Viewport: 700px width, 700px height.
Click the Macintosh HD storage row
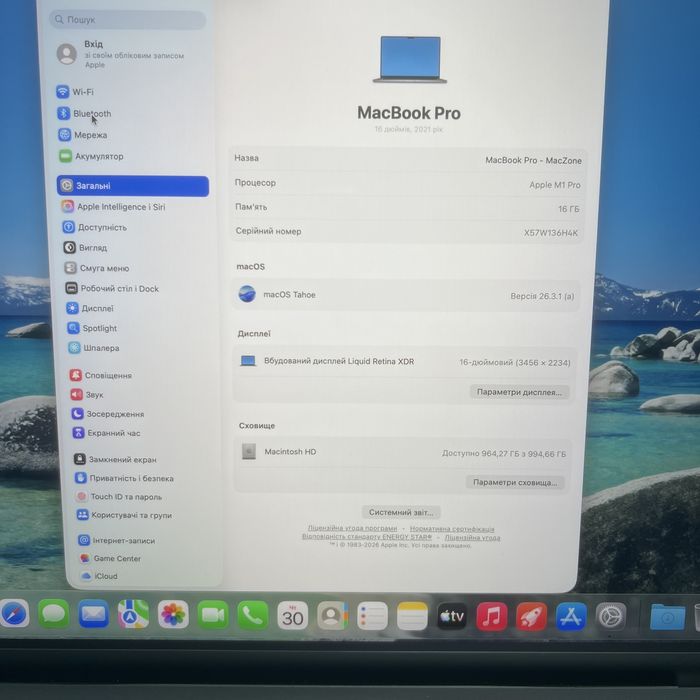click(401, 452)
